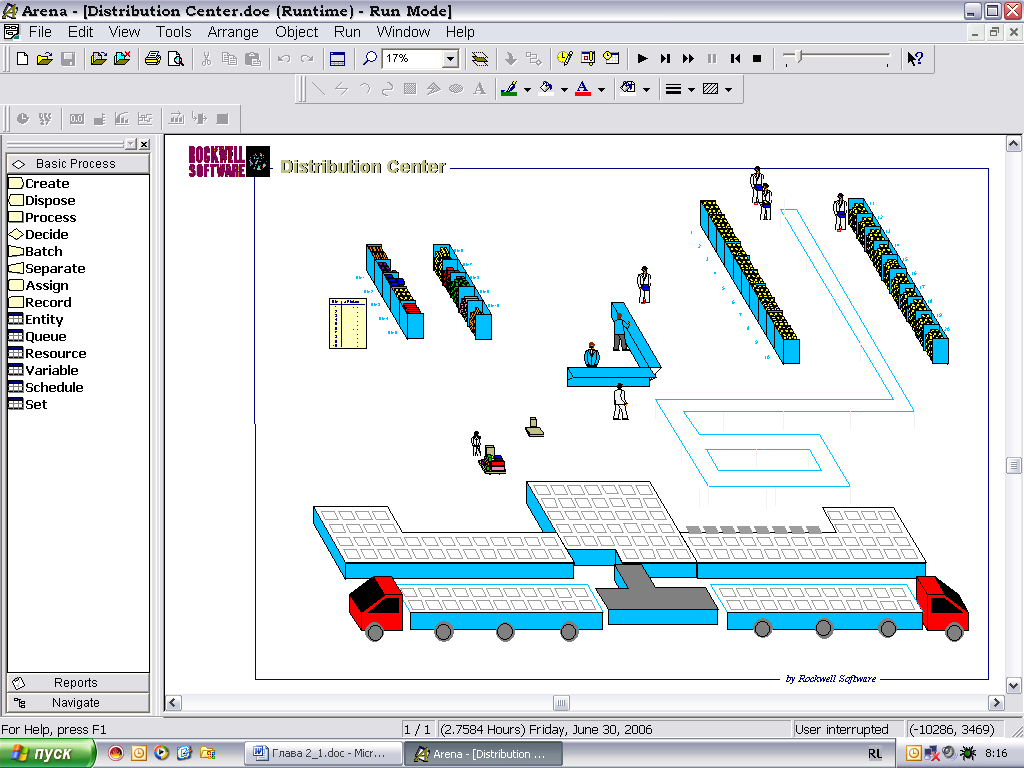Screen dimensions: 1024x768
Task: Click the Windows Start button пуск
Action: 48,754
